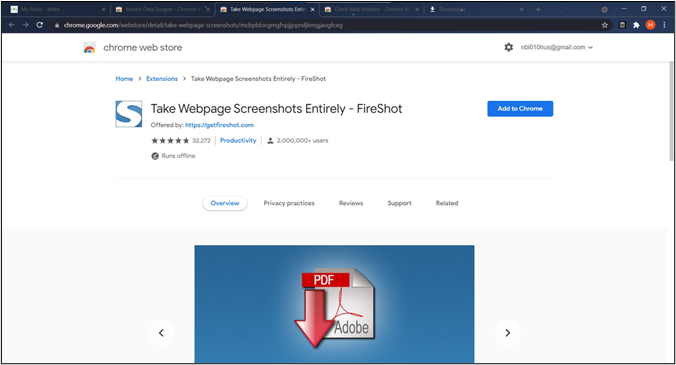Click the page vertical scrollbar

tap(670, 111)
